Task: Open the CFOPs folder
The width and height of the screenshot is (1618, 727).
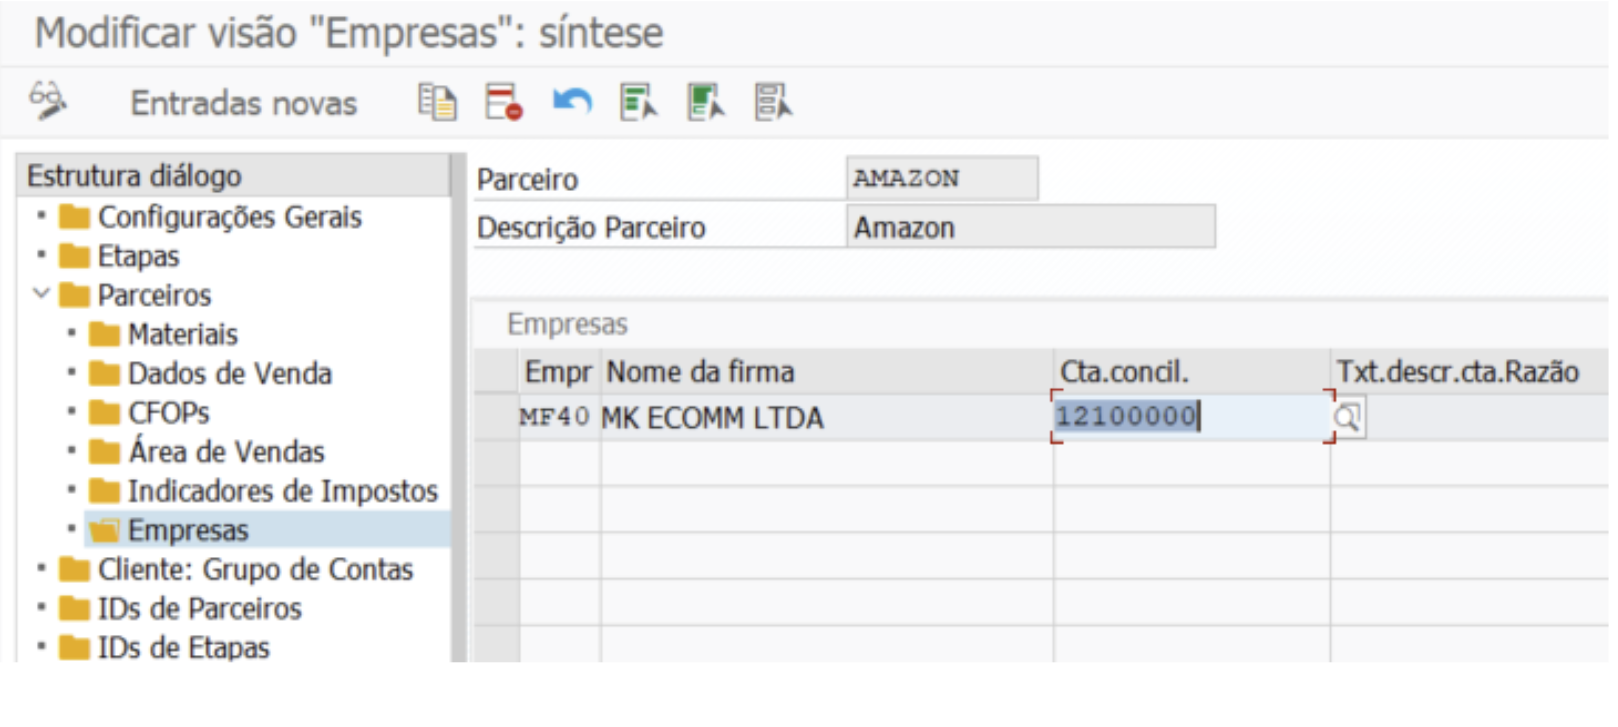Action: (x=168, y=412)
